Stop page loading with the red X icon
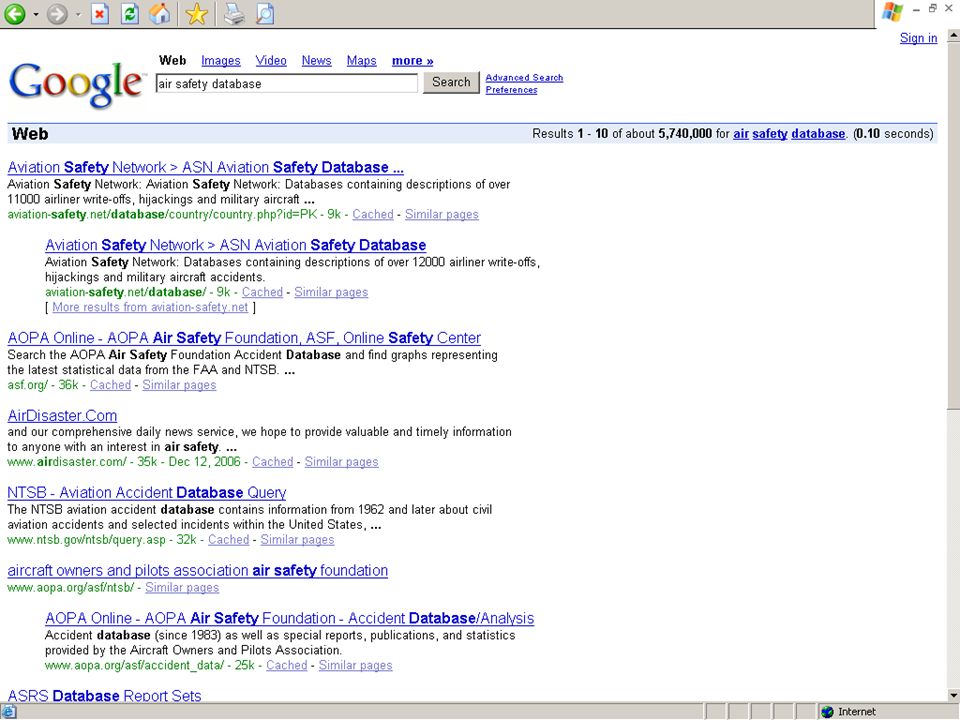 (100, 13)
